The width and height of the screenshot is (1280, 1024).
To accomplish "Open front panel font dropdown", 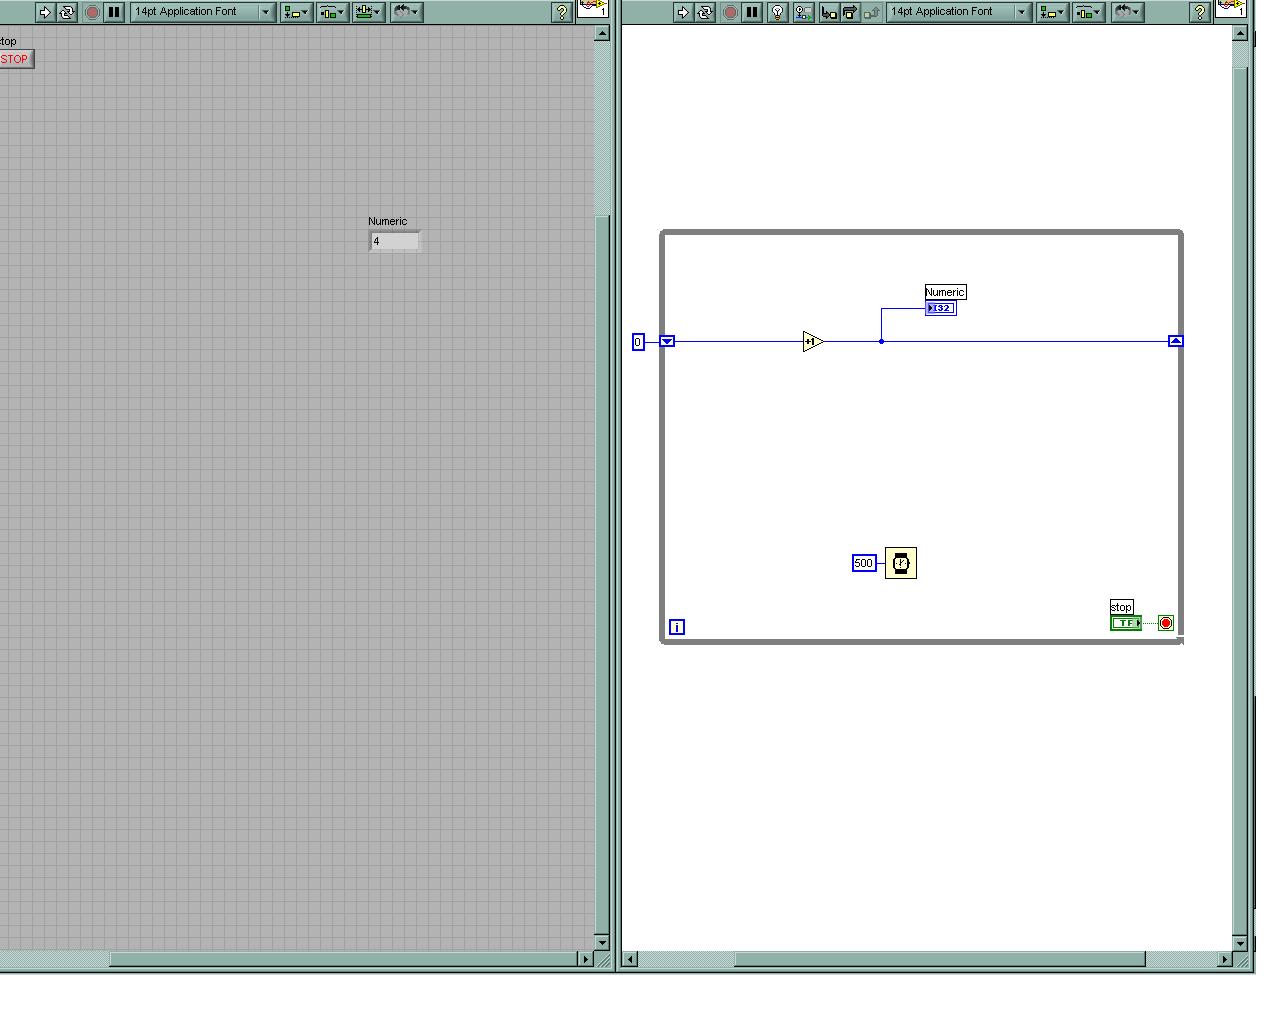I will [x=203, y=12].
